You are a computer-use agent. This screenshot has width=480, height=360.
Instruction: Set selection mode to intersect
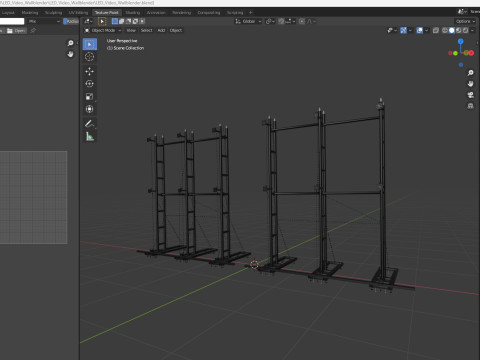(142, 21)
